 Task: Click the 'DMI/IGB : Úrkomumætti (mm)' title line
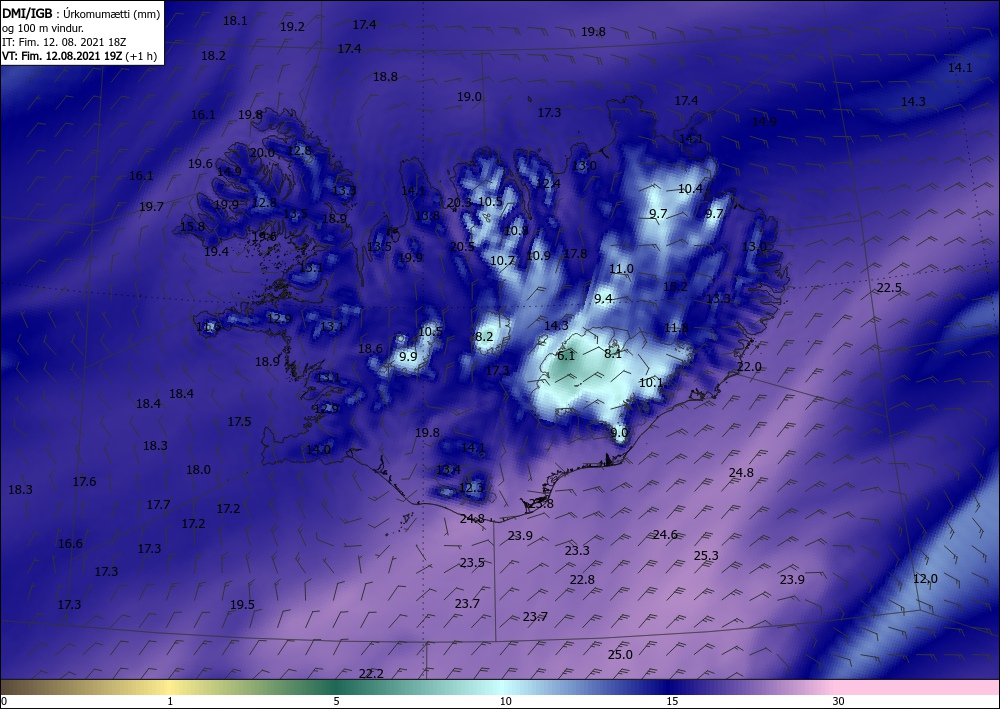[81, 14]
